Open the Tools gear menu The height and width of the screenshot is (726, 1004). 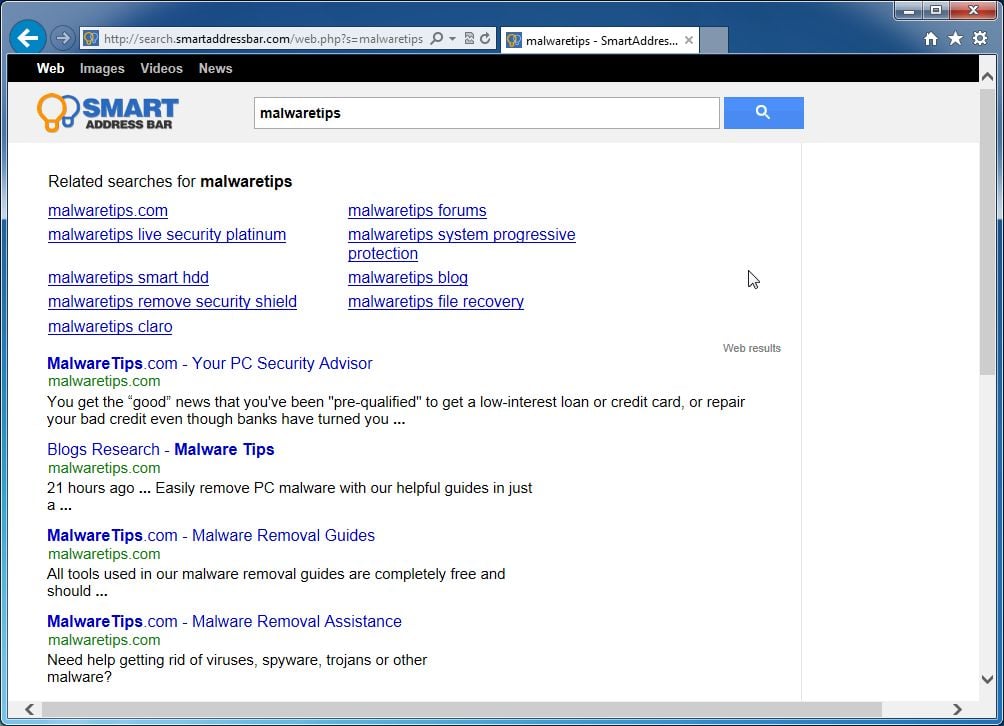tap(980, 38)
